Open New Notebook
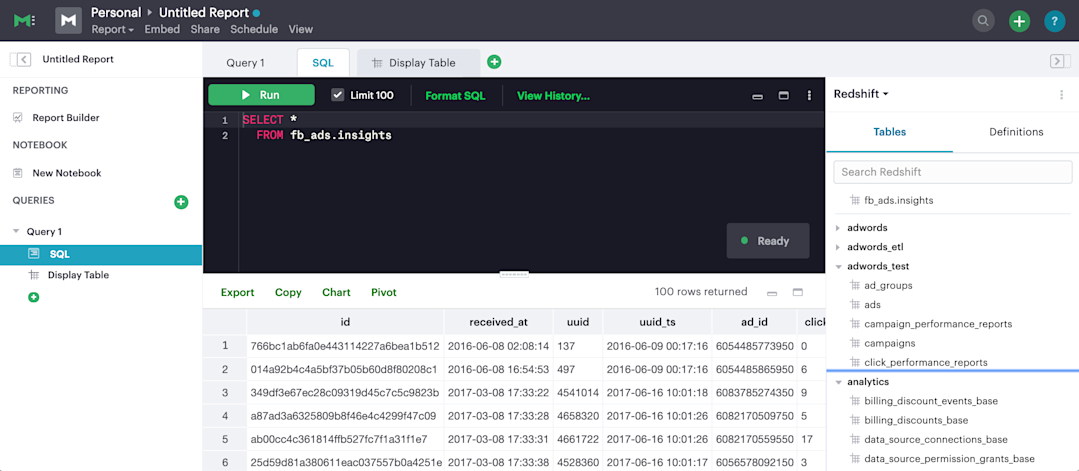Image resolution: width=1079 pixels, height=471 pixels. click(x=67, y=173)
